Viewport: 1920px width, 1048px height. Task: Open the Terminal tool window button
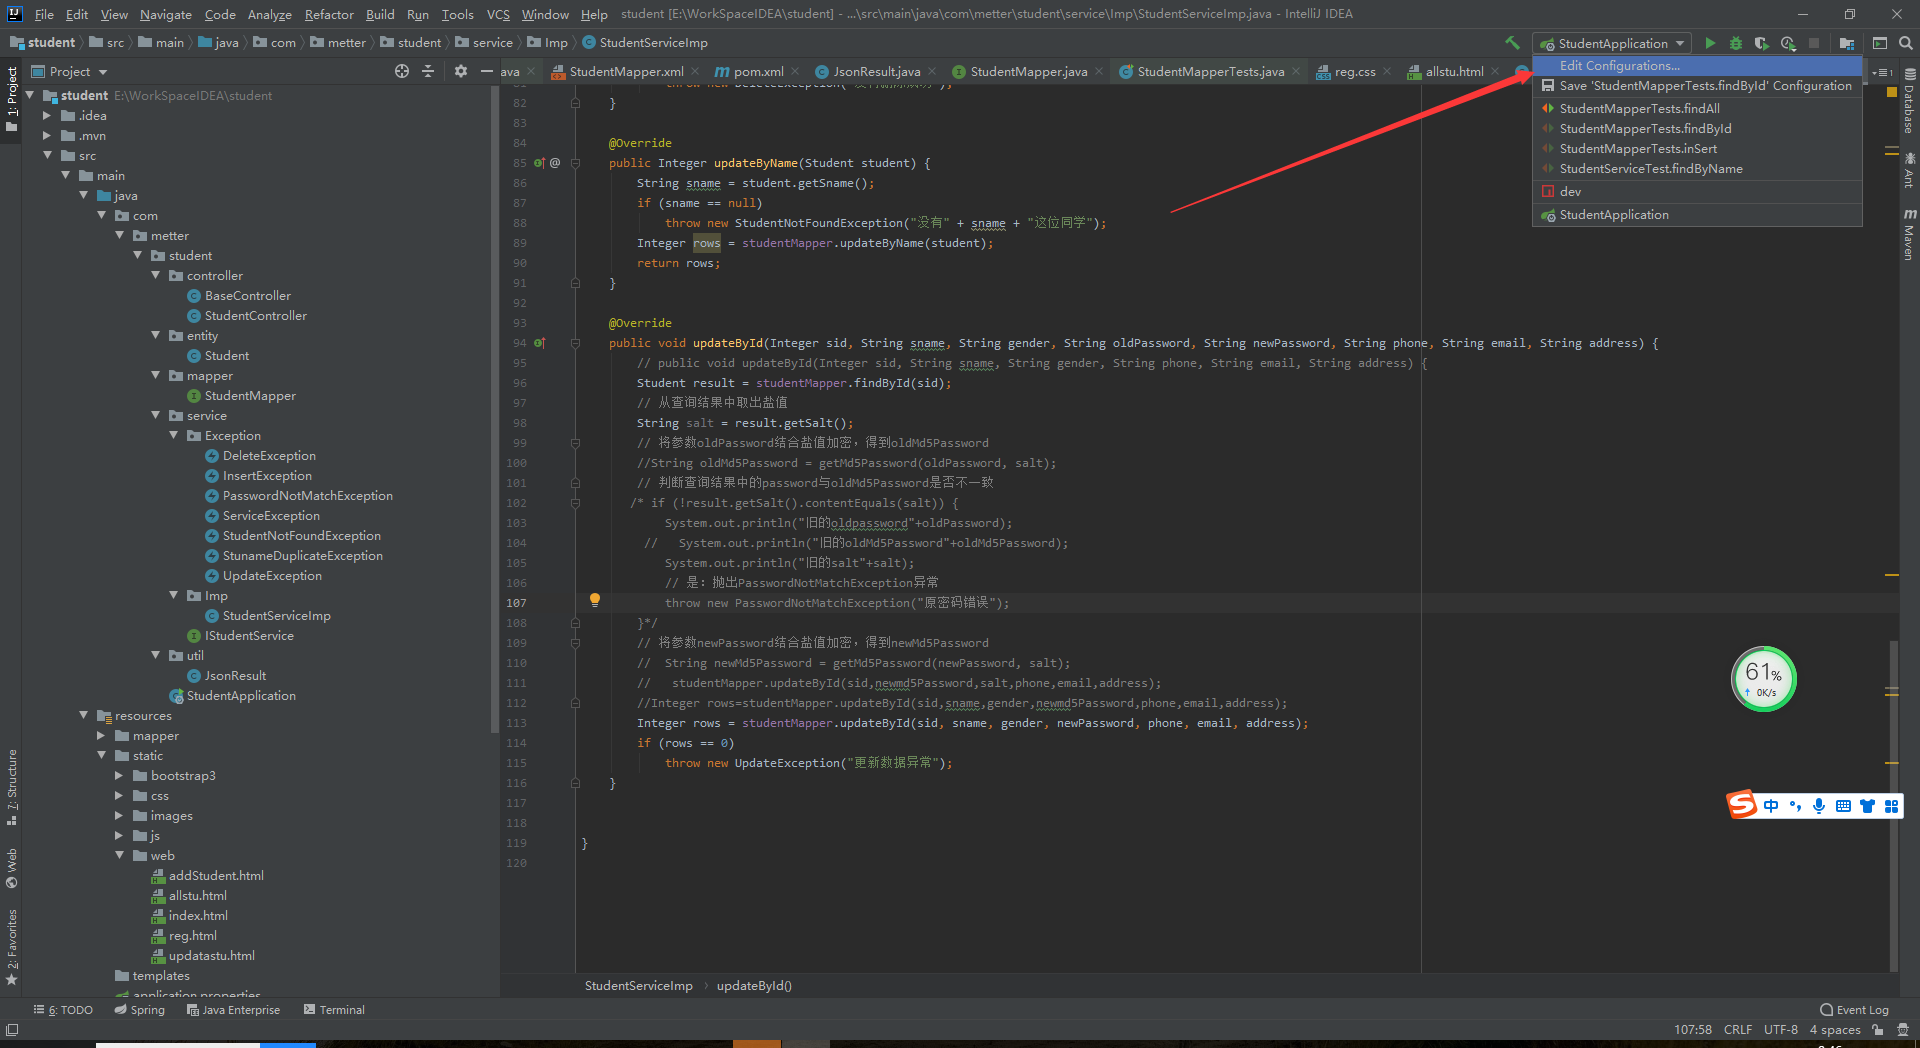[x=334, y=1010]
